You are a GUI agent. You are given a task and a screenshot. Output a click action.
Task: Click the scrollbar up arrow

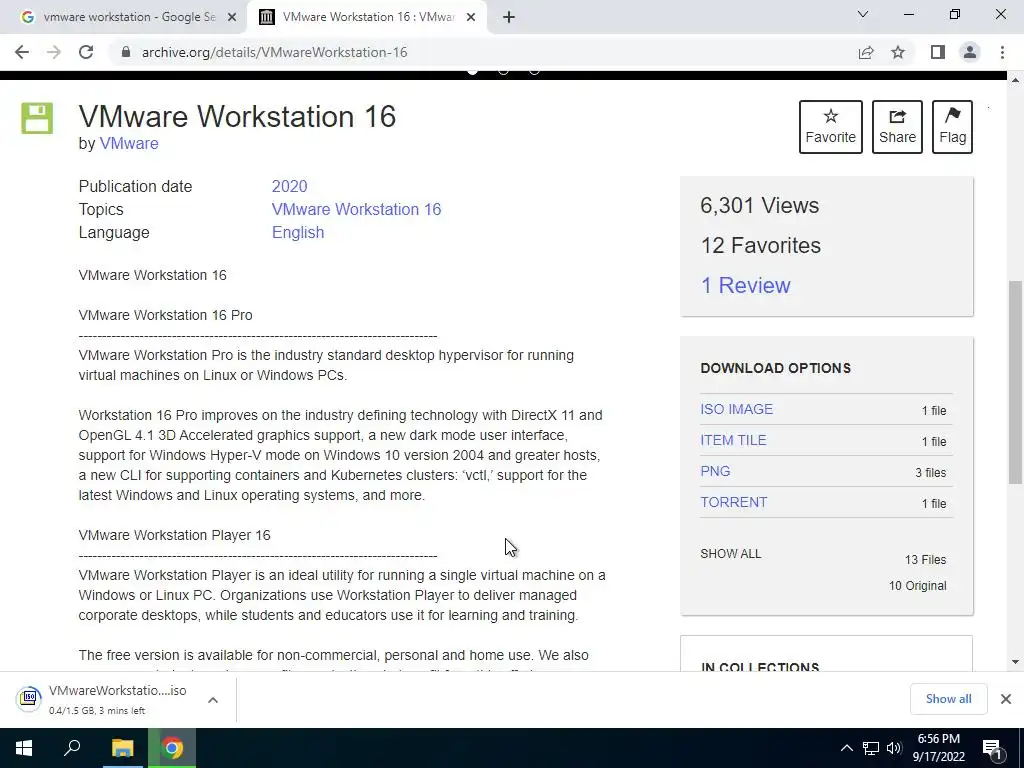(1015, 80)
